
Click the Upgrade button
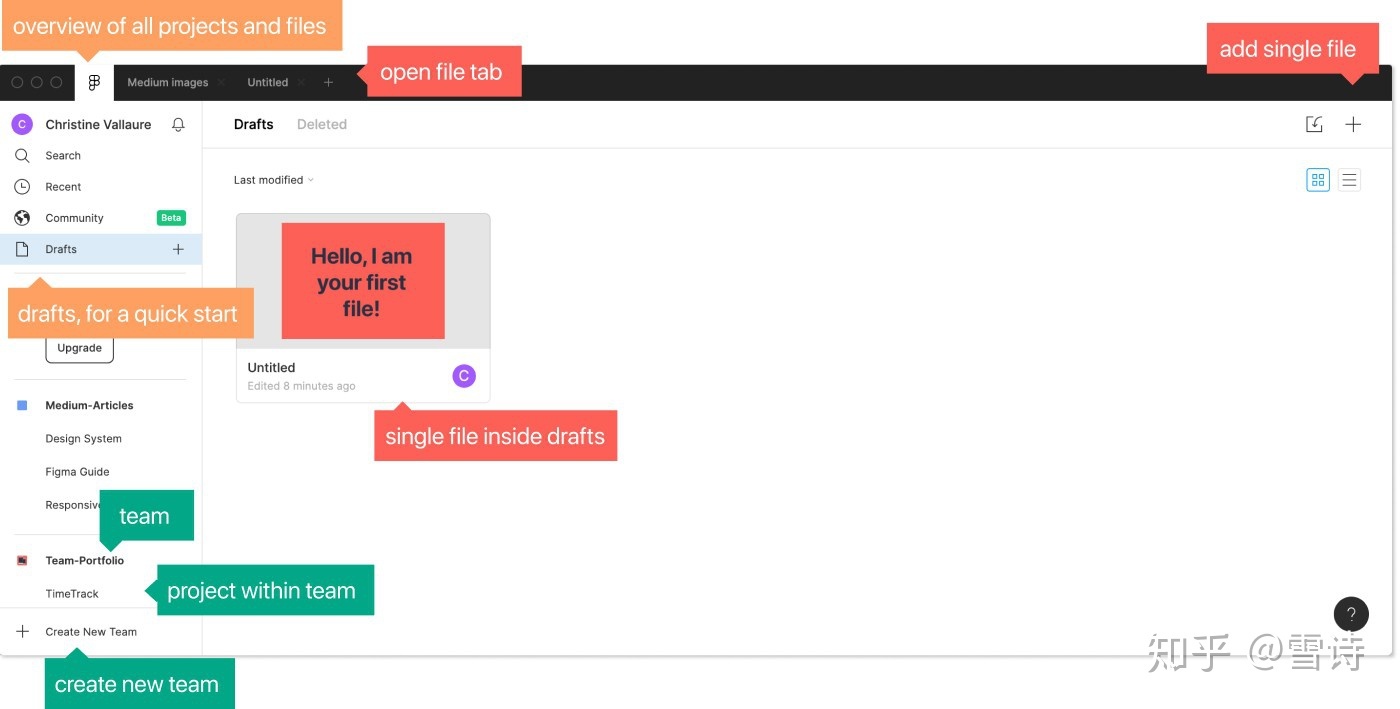pos(79,348)
